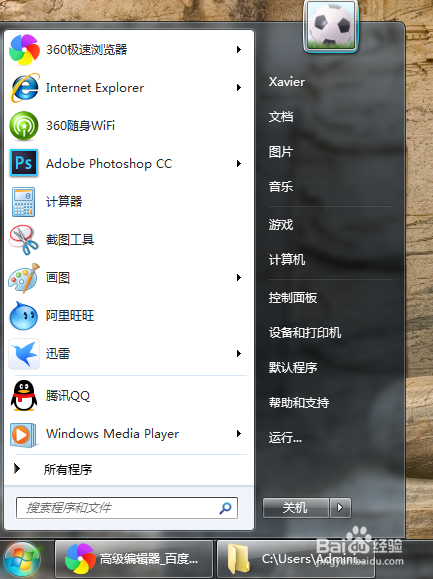Open 帮助和支持 help and support

pyautogui.click(x=299, y=402)
